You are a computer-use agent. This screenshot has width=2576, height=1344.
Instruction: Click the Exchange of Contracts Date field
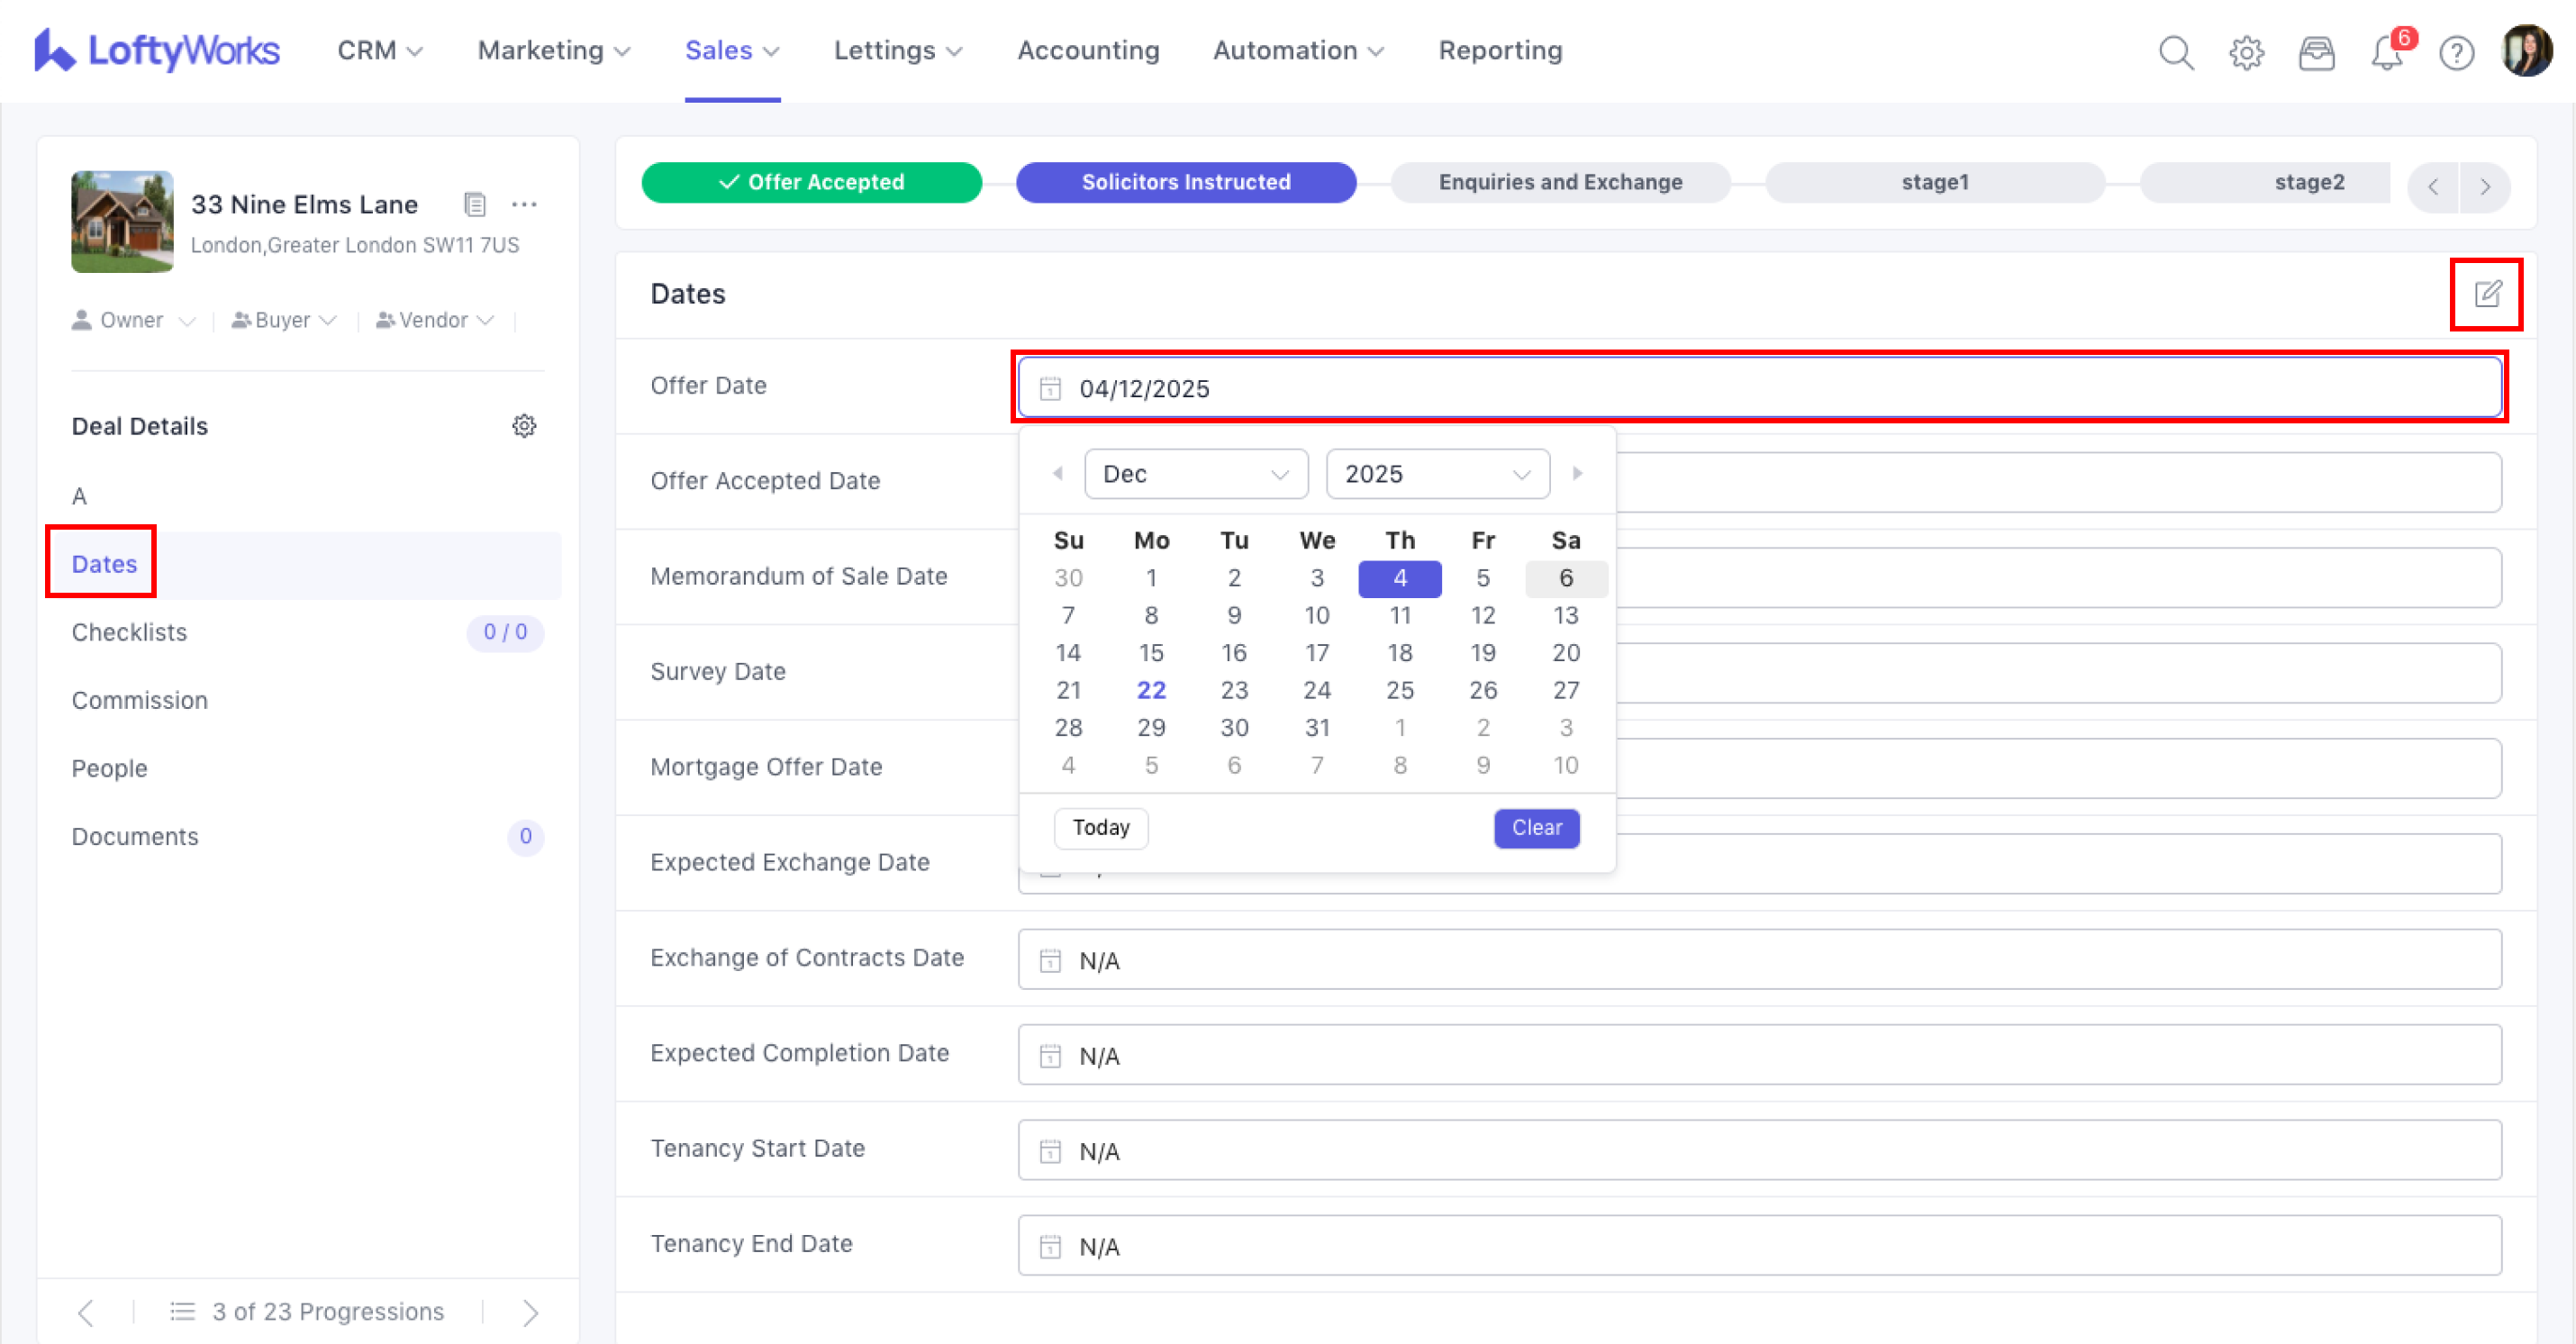1759,960
